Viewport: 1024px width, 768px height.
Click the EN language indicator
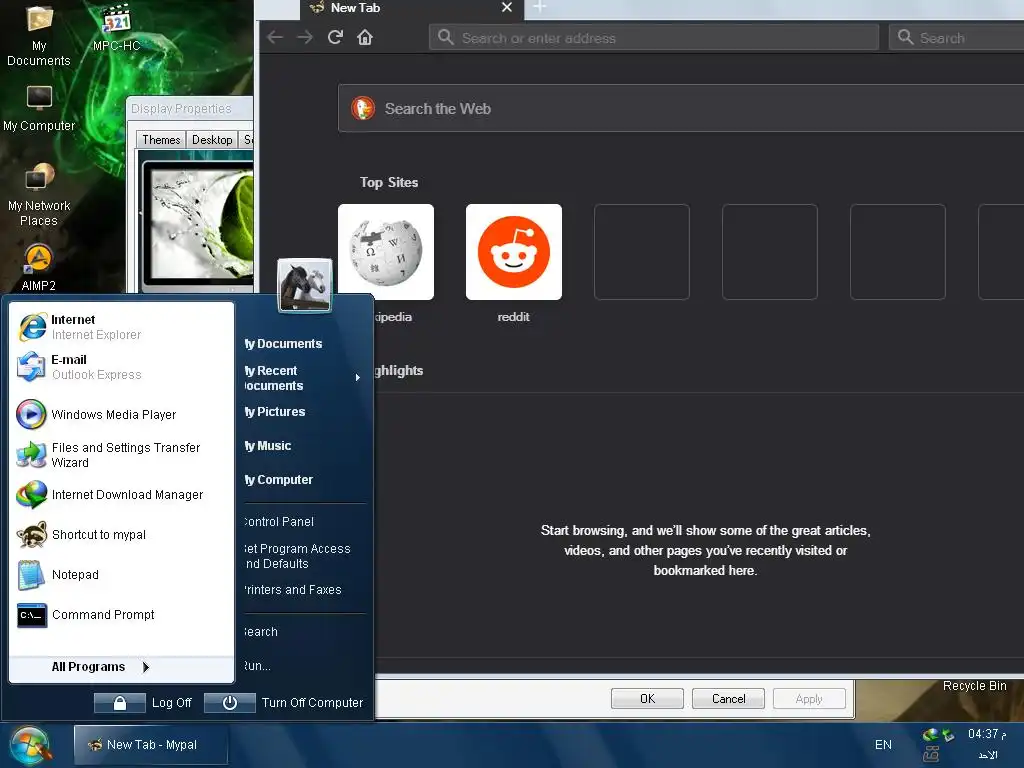883,744
